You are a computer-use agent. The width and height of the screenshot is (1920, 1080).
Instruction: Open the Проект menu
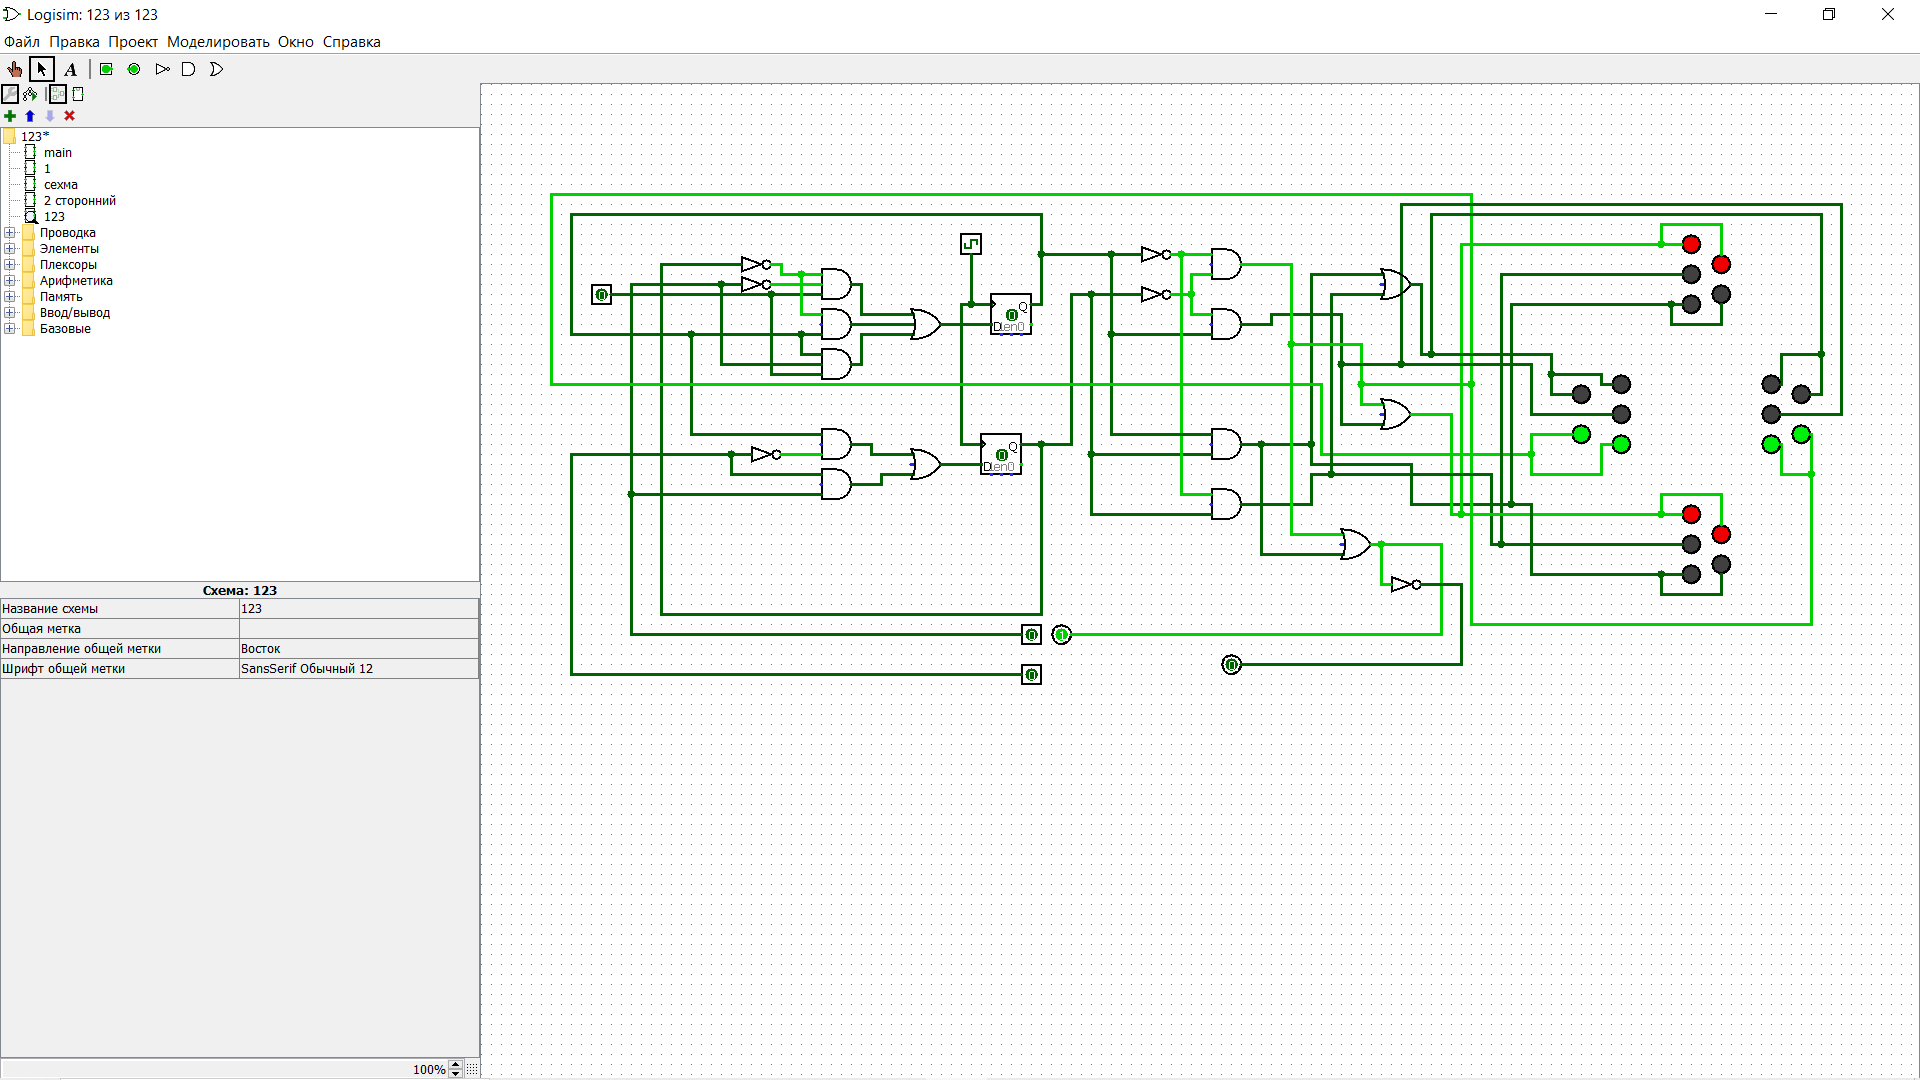tap(133, 42)
